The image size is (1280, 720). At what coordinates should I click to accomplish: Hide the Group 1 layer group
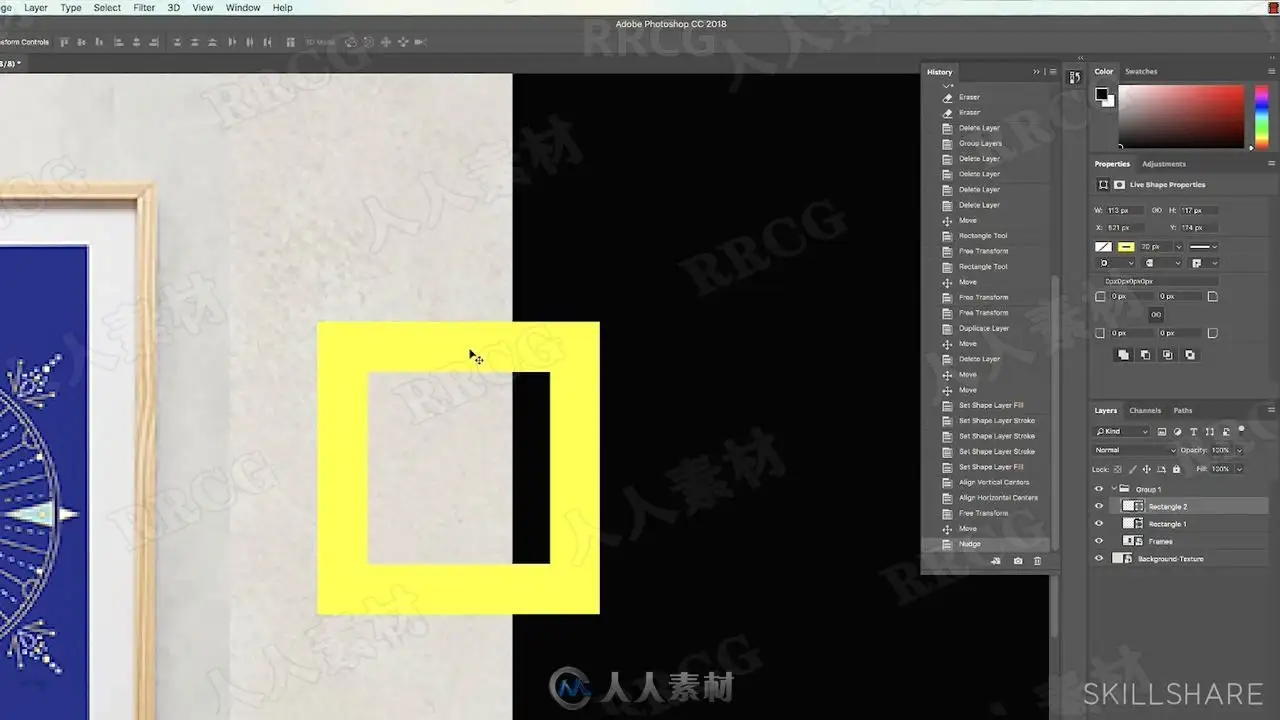1099,489
